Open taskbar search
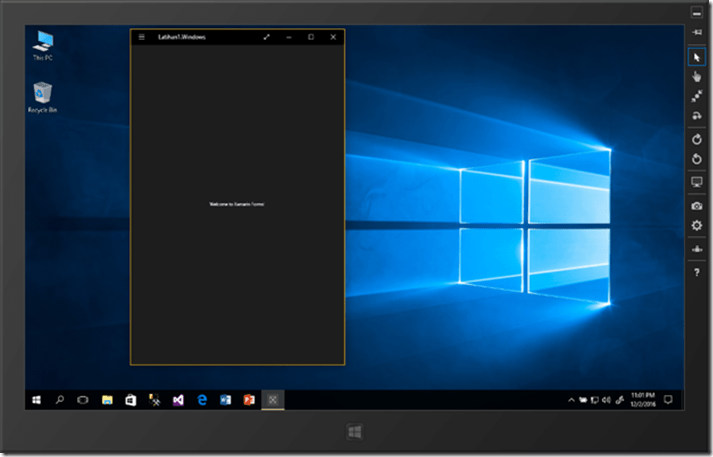Viewport: 713px width, 457px height. click(x=60, y=400)
